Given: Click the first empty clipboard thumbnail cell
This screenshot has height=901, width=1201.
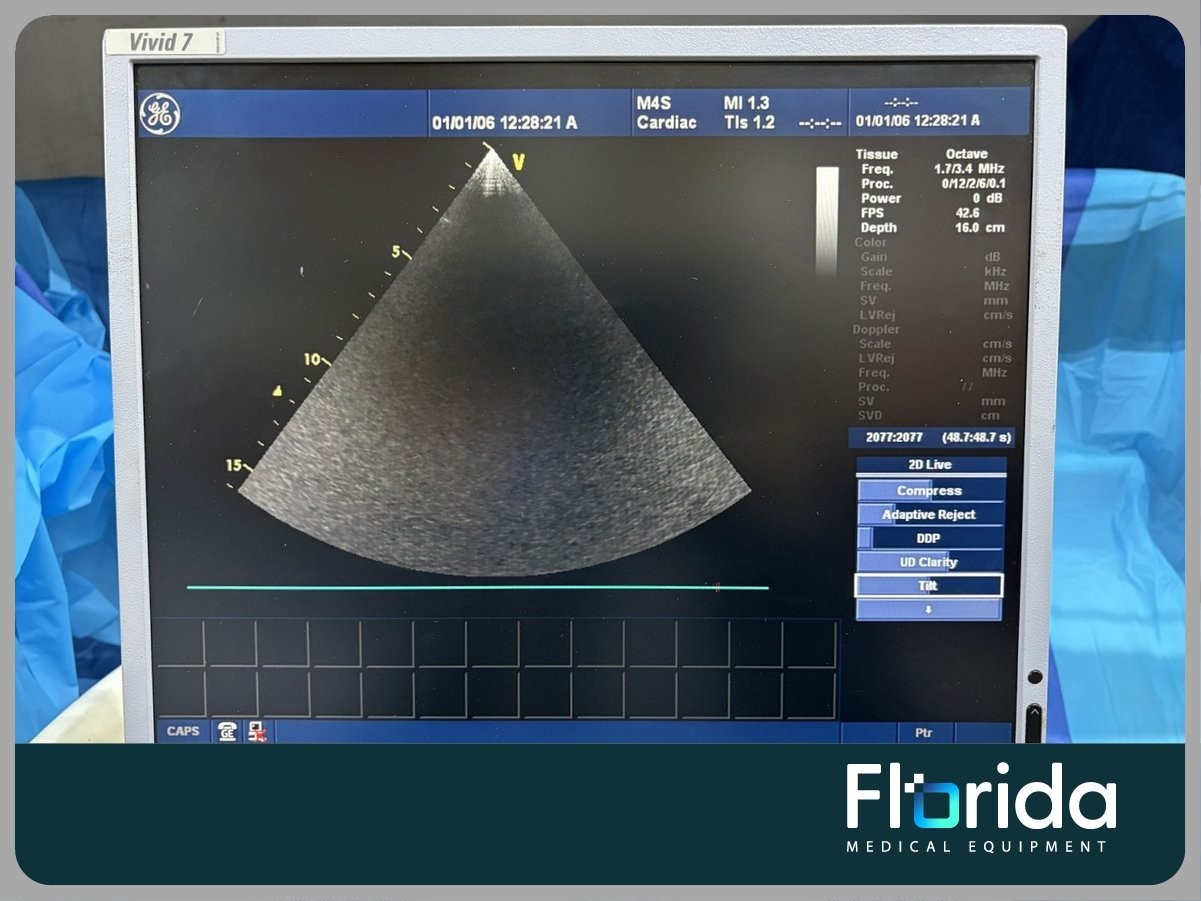Looking at the screenshot, I should [x=180, y=643].
